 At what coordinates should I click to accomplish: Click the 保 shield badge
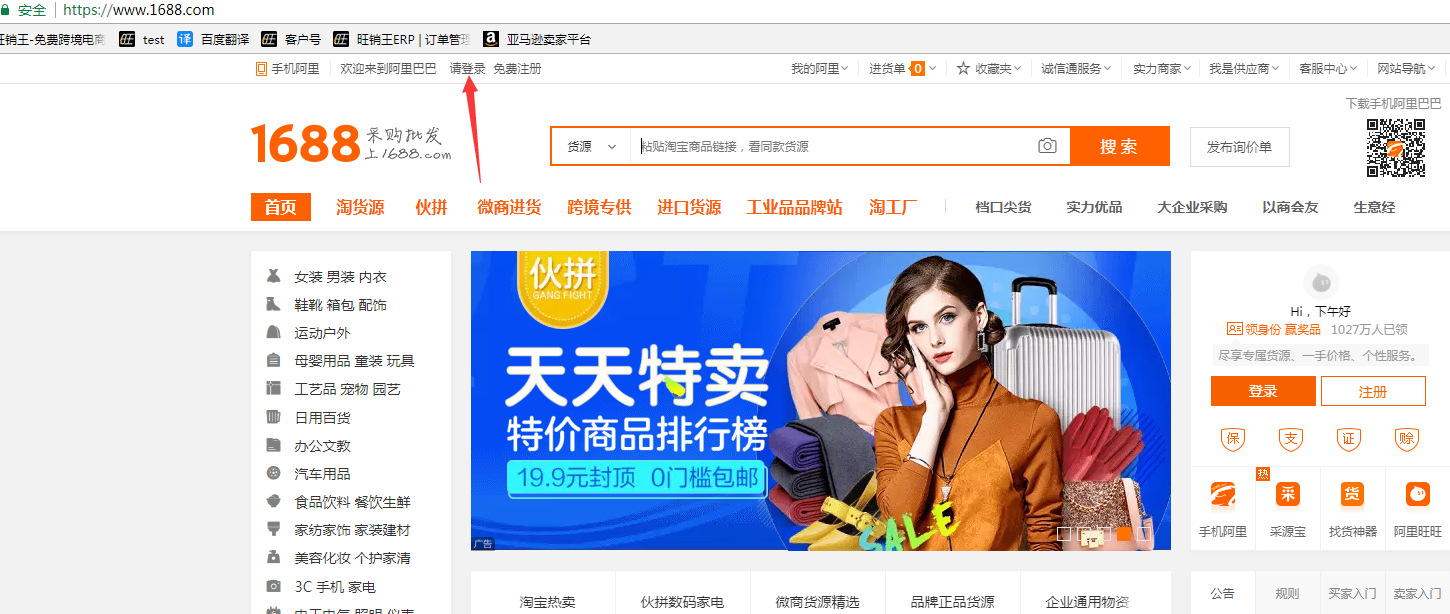(x=1233, y=438)
